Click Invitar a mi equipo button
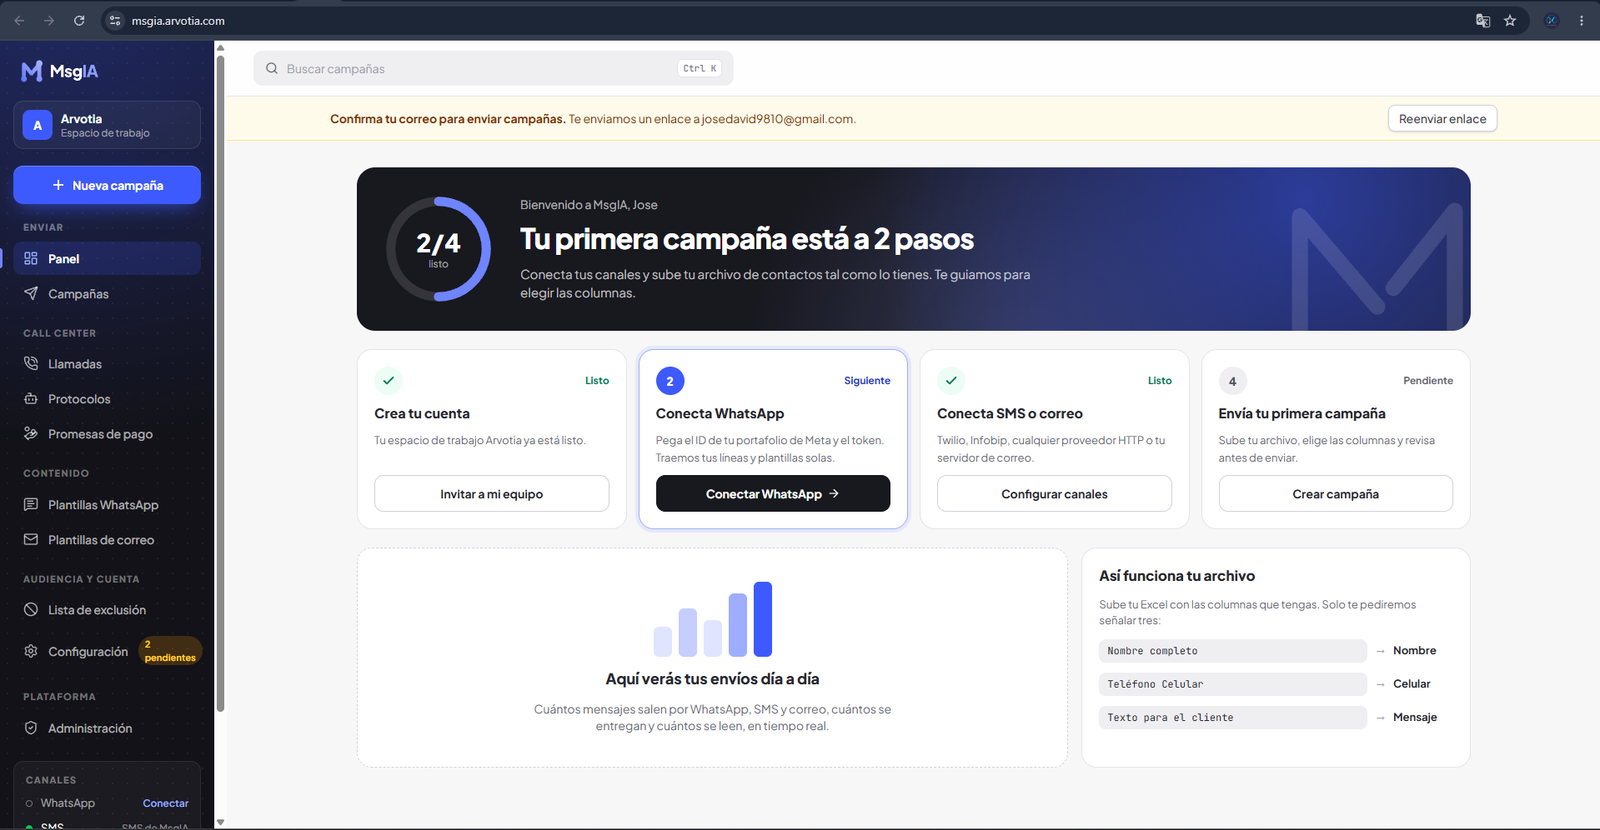 point(491,494)
